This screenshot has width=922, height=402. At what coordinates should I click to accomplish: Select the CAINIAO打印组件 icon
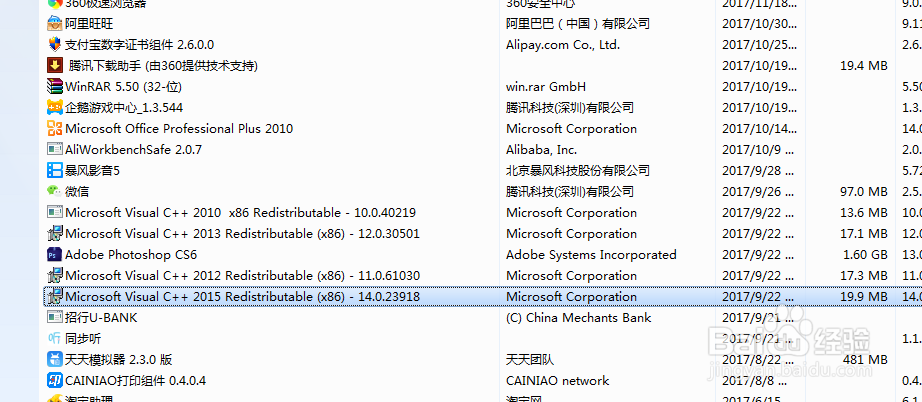(x=55, y=380)
